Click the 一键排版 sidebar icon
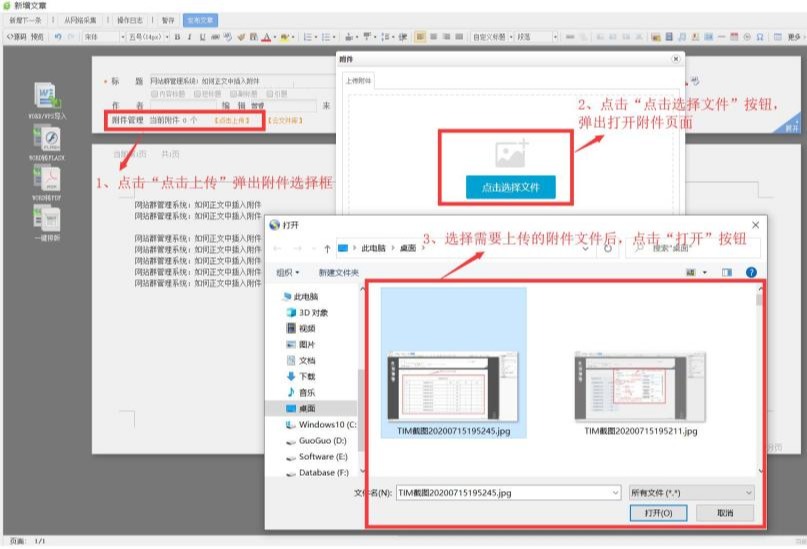The width and height of the screenshot is (807, 549). coord(47,220)
